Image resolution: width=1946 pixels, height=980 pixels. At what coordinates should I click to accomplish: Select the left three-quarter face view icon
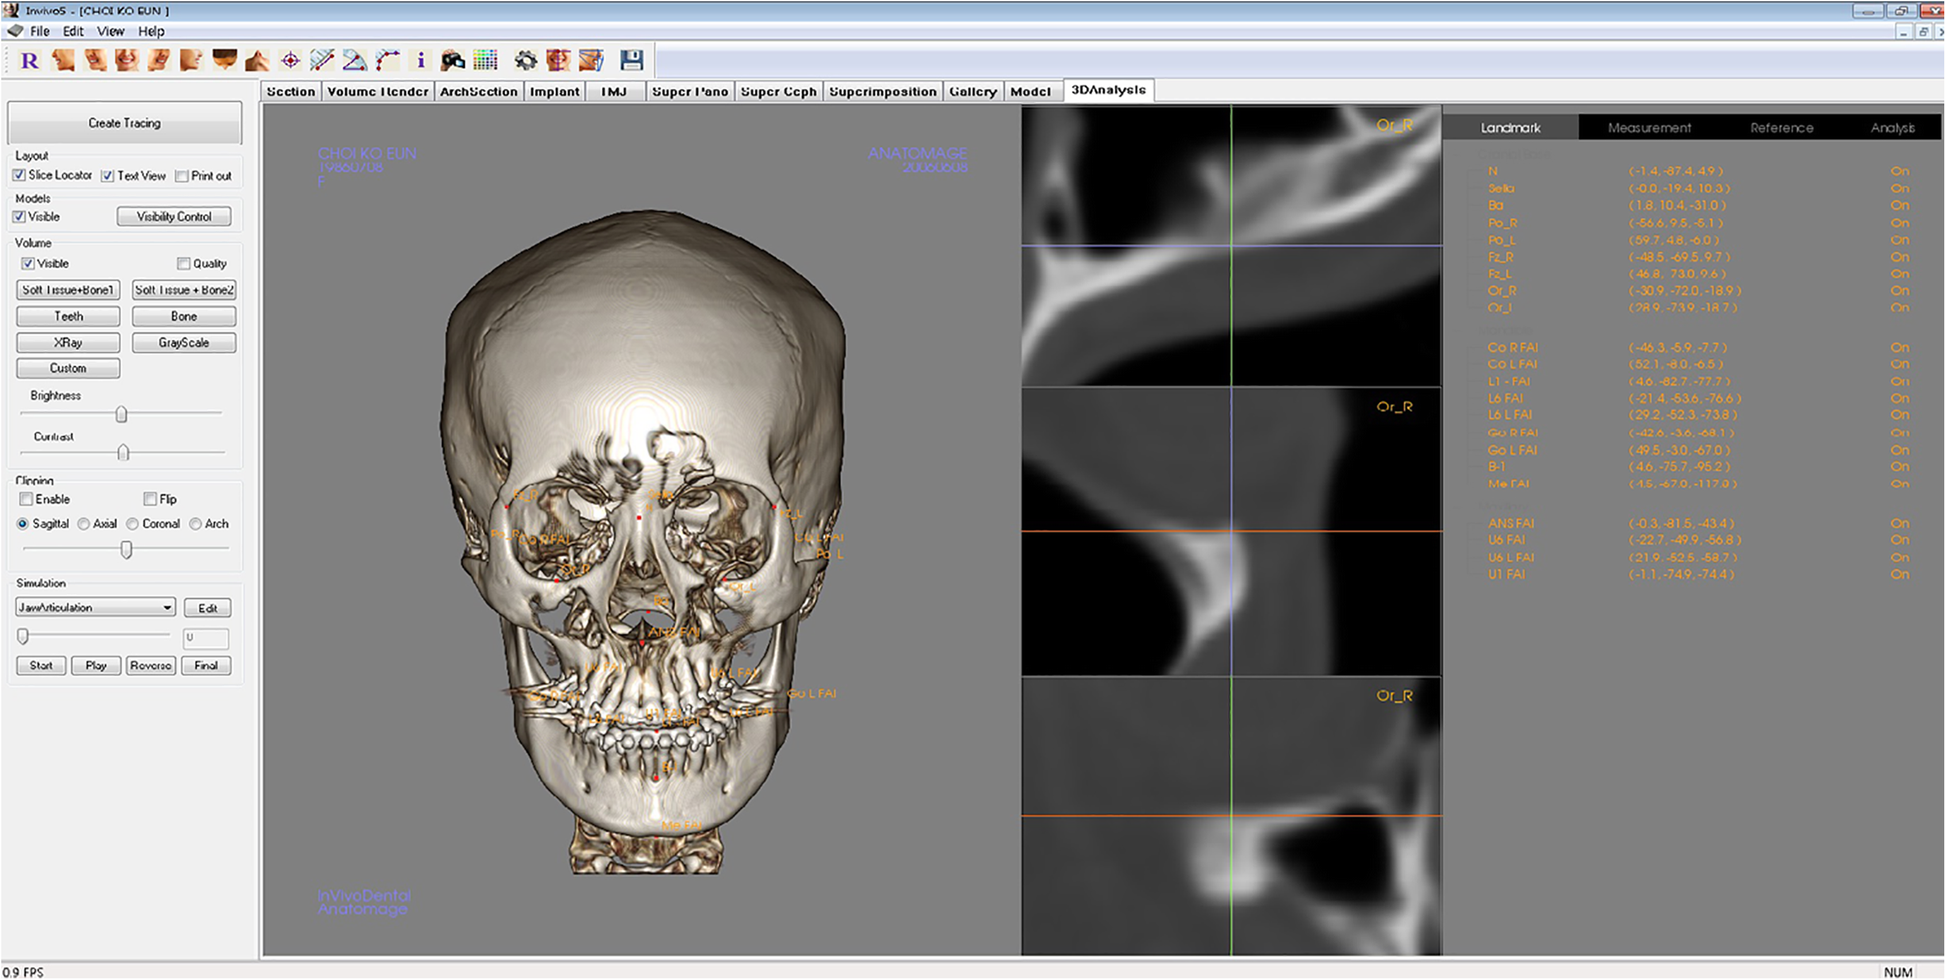point(95,61)
